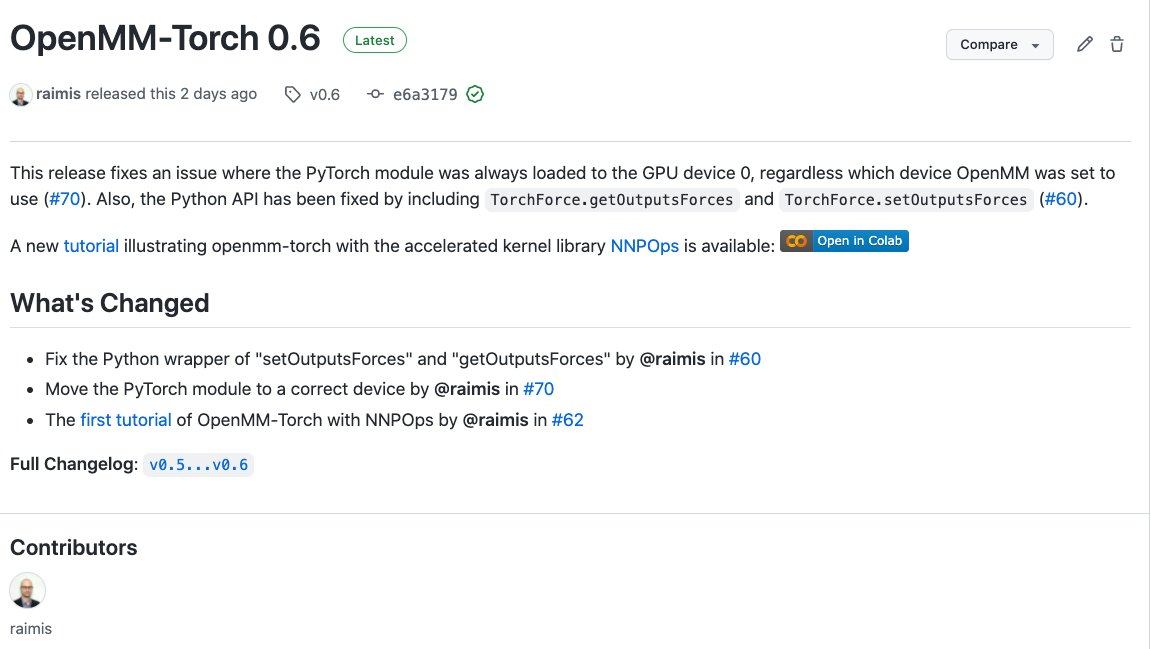Click the green verified checkmark icon
This screenshot has width=1151, height=649.
[475, 94]
